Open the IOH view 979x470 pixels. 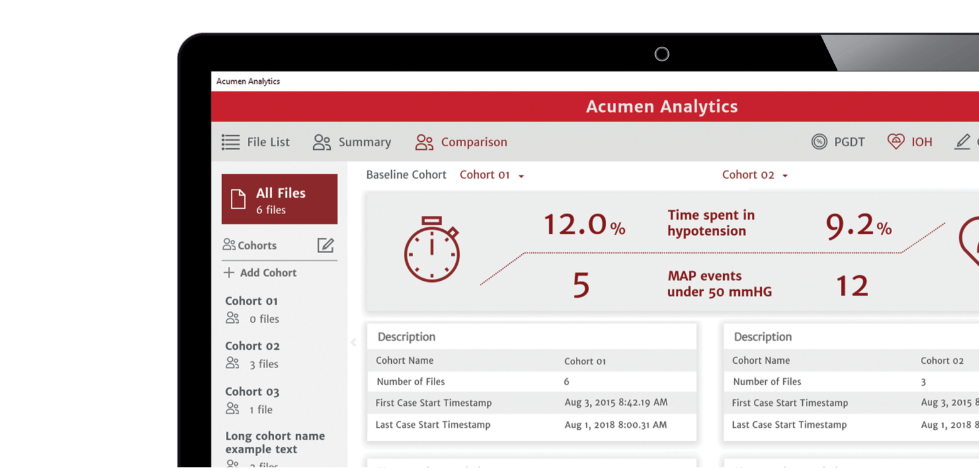(910, 142)
